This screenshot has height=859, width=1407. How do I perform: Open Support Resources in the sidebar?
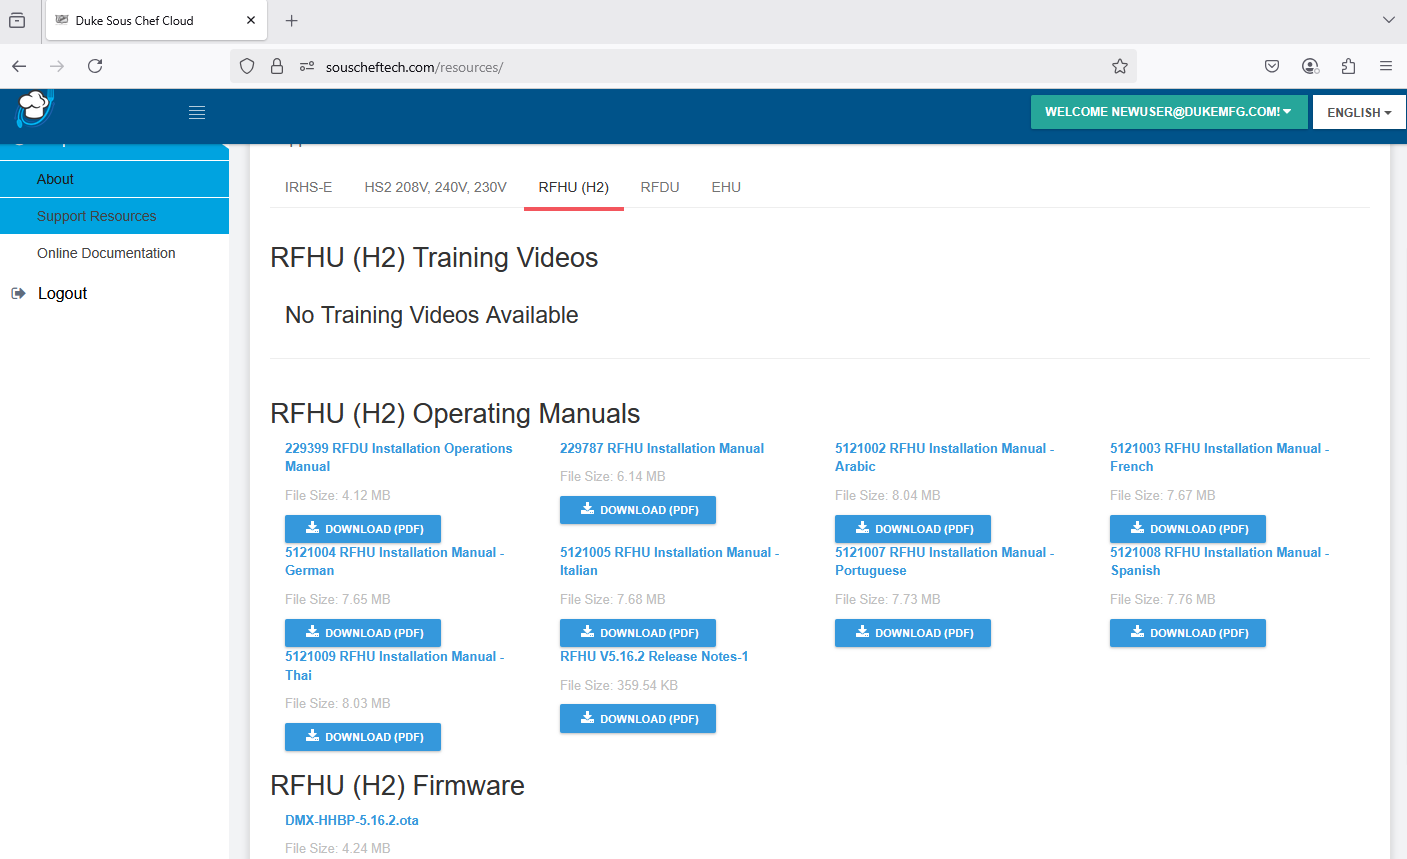[x=114, y=216]
